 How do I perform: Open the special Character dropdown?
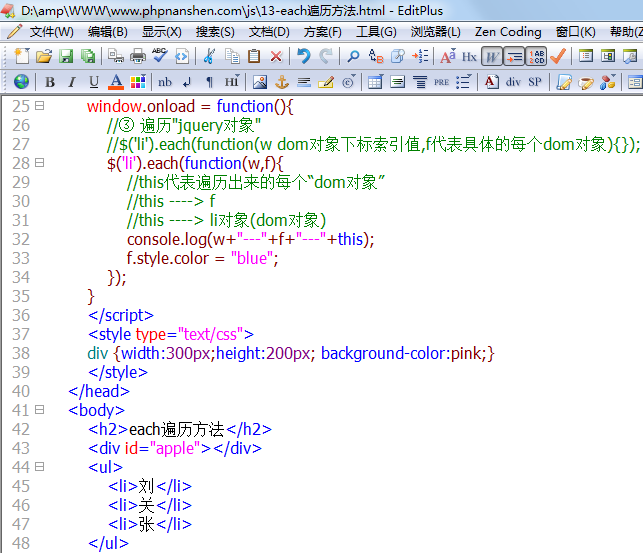(x=349, y=82)
